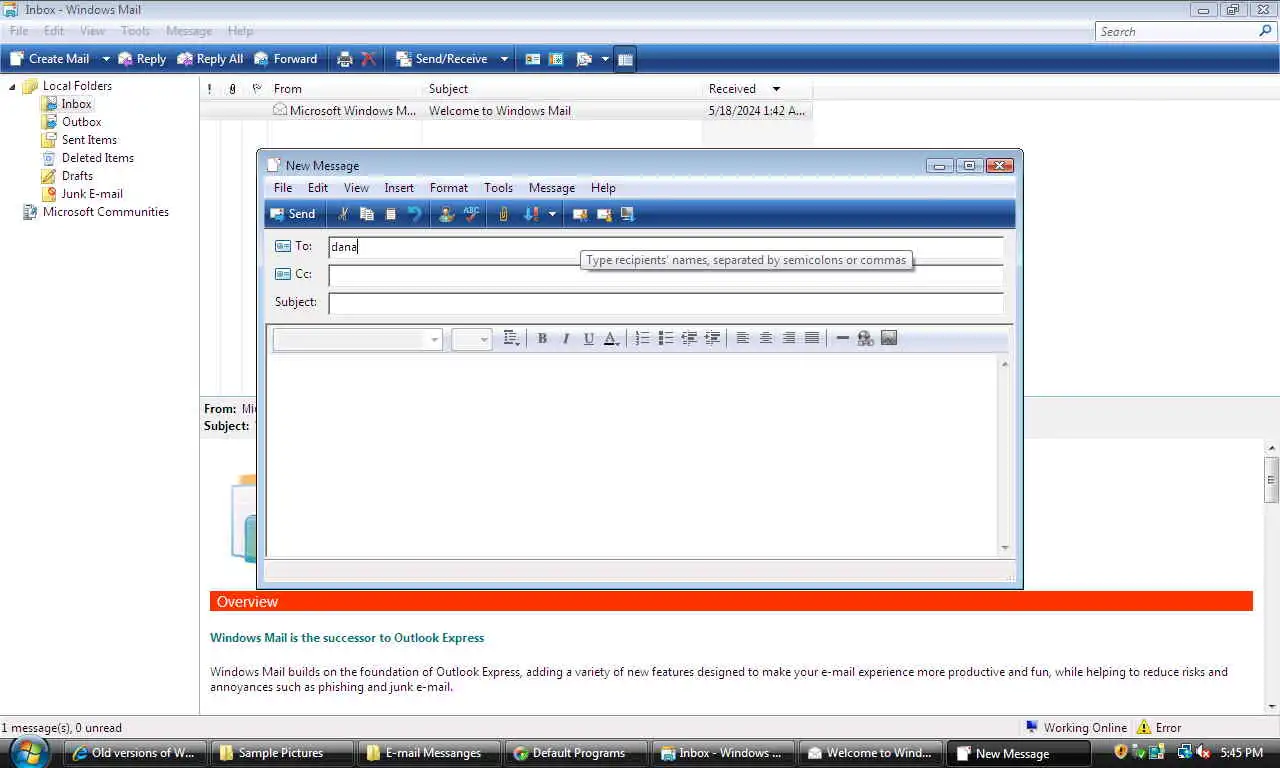This screenshot has width=1280, height=768.
Task: Open the Tools menu in New Message
Action: click(498, 188)
